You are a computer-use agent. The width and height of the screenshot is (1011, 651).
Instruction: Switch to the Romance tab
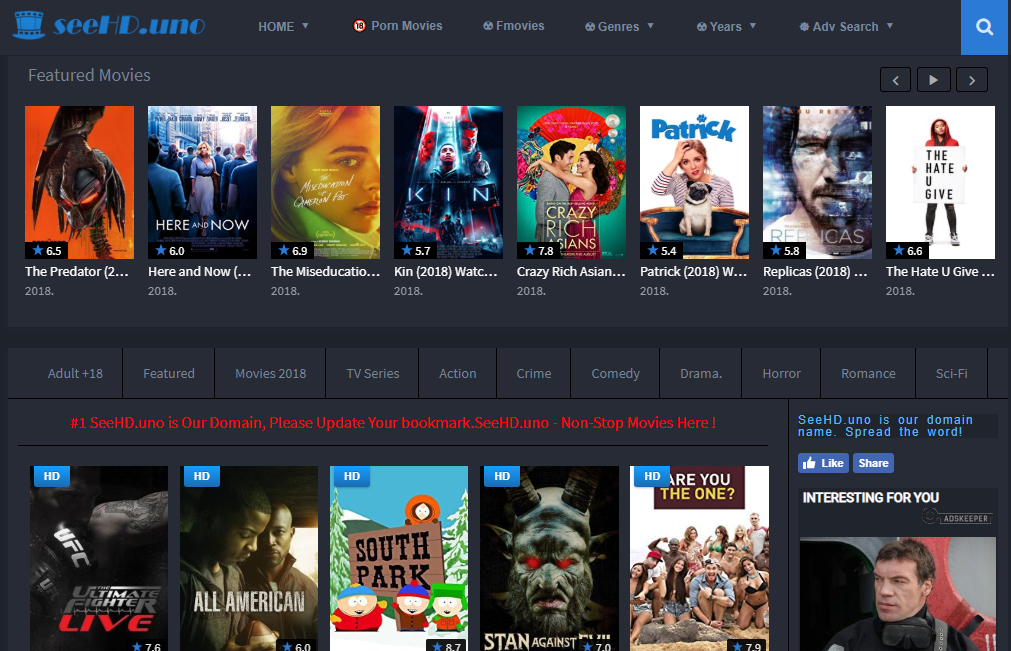pos(868,373)
